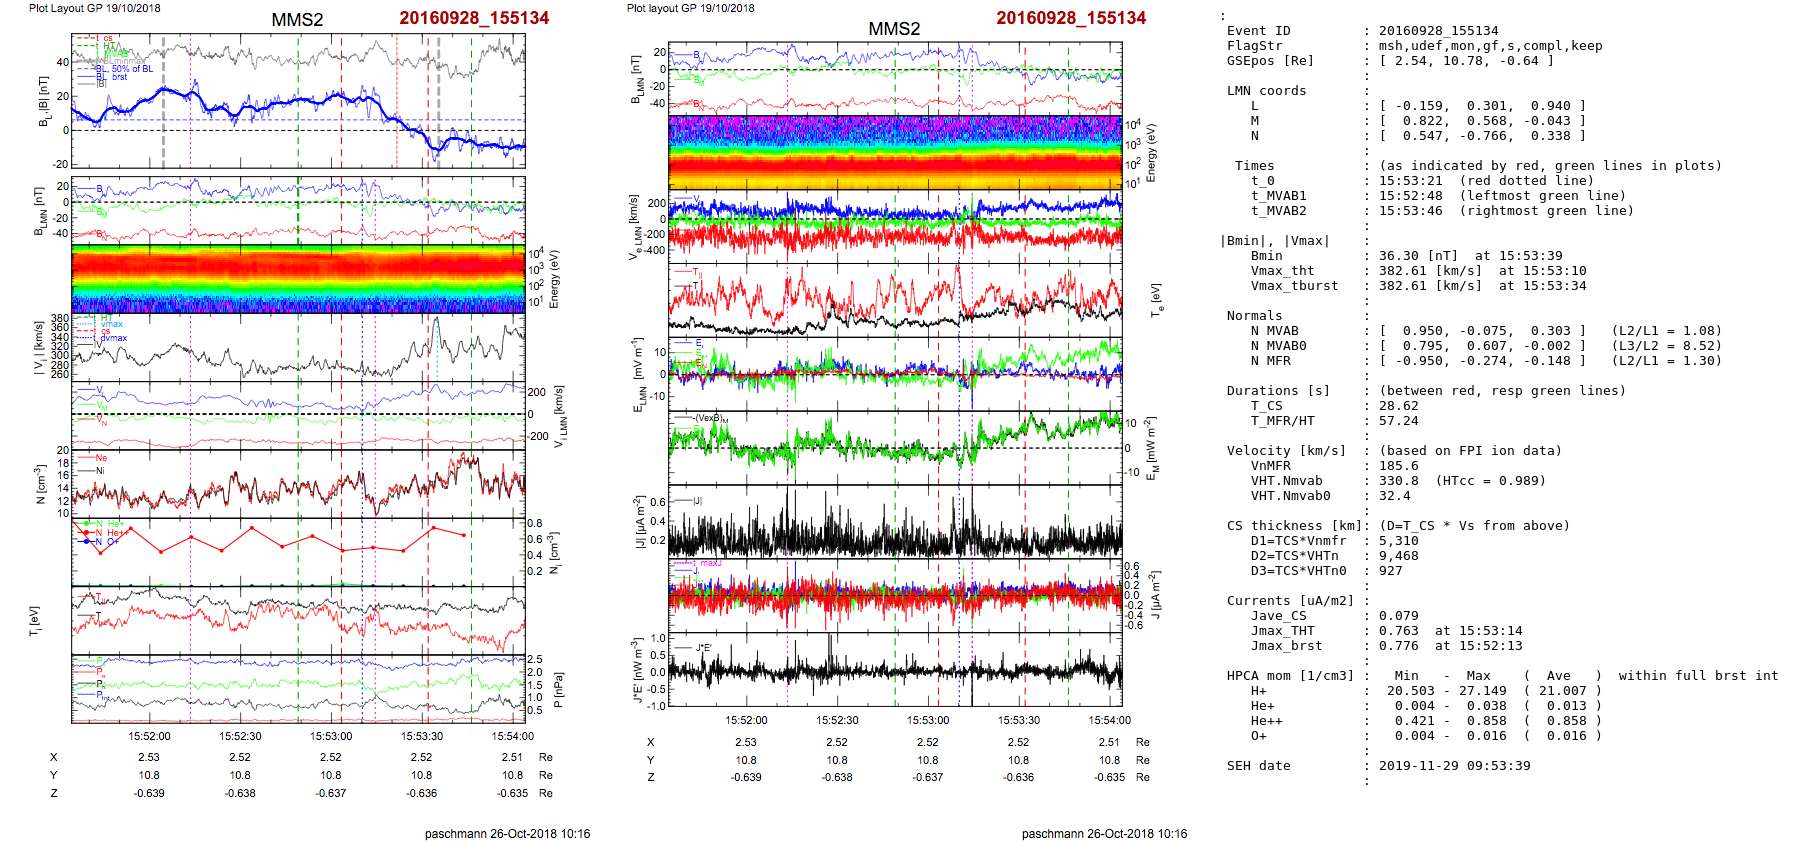Click the paschmann footer under the left plot
This screenshot has height=841, width=1804.
[507, 833]
